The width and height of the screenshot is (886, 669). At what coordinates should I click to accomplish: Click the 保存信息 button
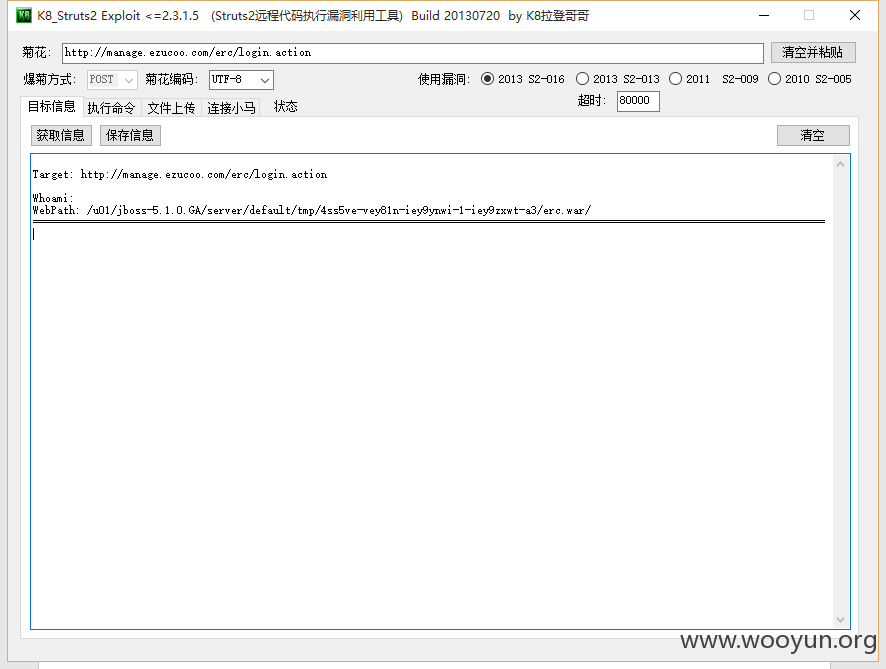[x=131, y=136]
